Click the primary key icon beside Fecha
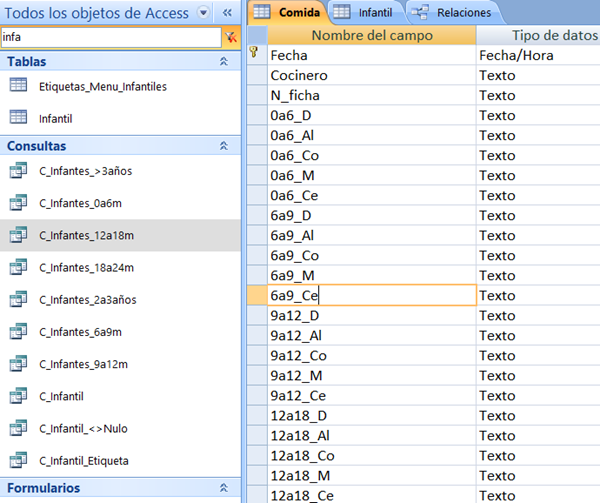The height and width of the screenshot is (503, 600). coord(254,54)
